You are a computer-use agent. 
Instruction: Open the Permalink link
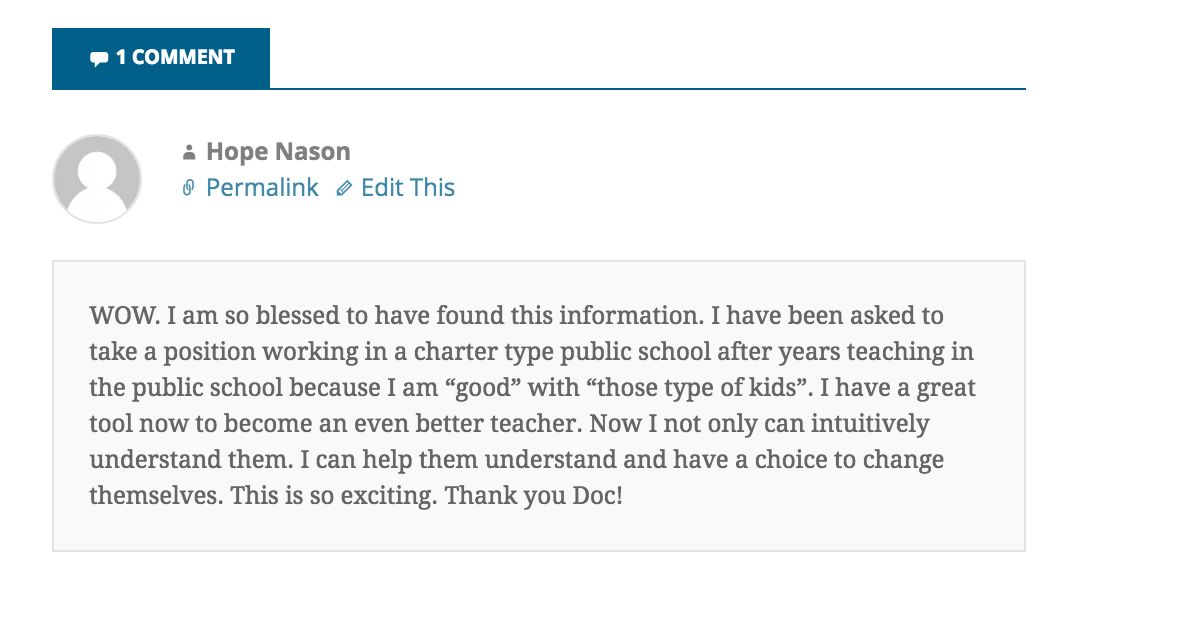click(262, 188)
